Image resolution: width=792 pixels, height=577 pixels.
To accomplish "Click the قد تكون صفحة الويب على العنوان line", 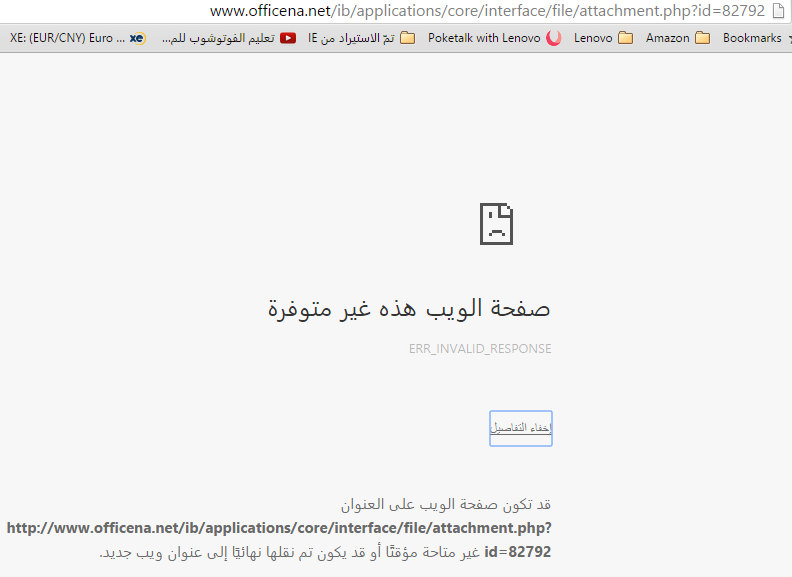I will pos(446,504).
